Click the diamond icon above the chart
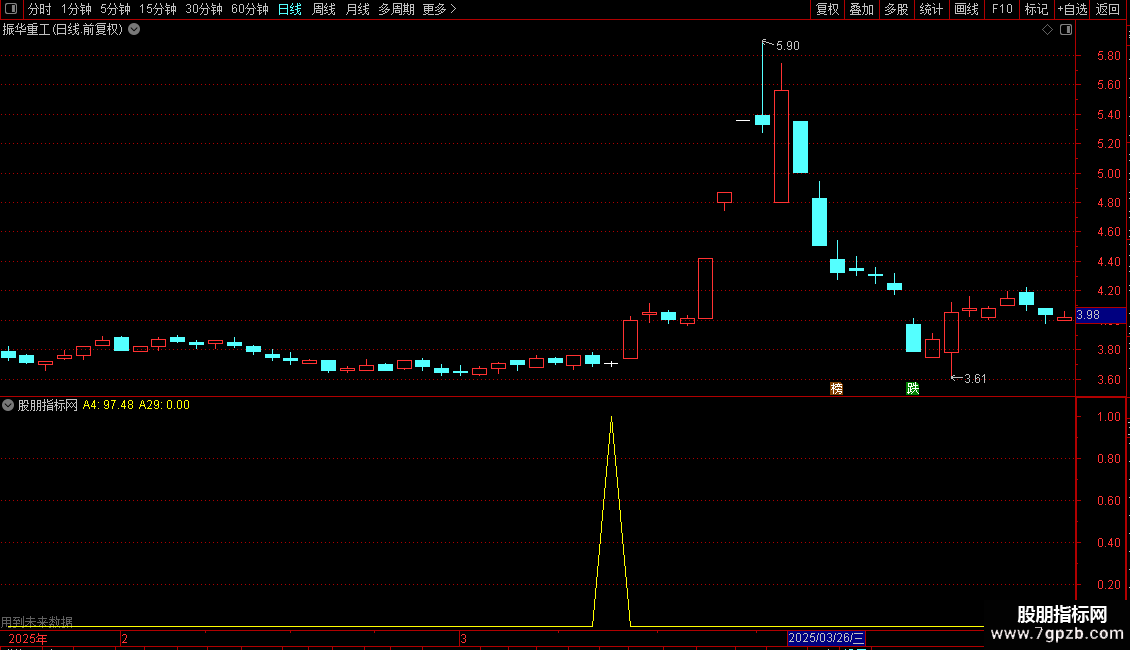This screenshot has height=650, width=1130. pyautogui.click(x=1047, y=30)
